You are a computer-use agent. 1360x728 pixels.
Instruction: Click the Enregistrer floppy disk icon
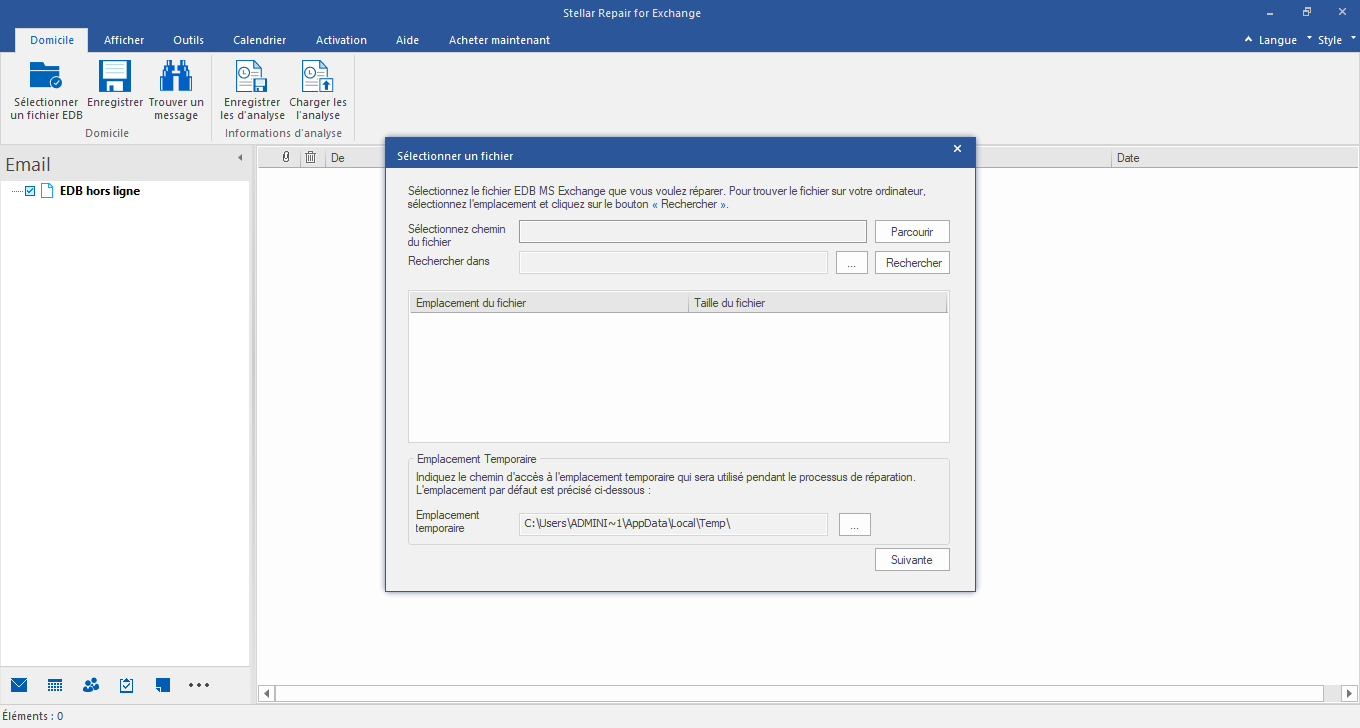tap(115, 78)
